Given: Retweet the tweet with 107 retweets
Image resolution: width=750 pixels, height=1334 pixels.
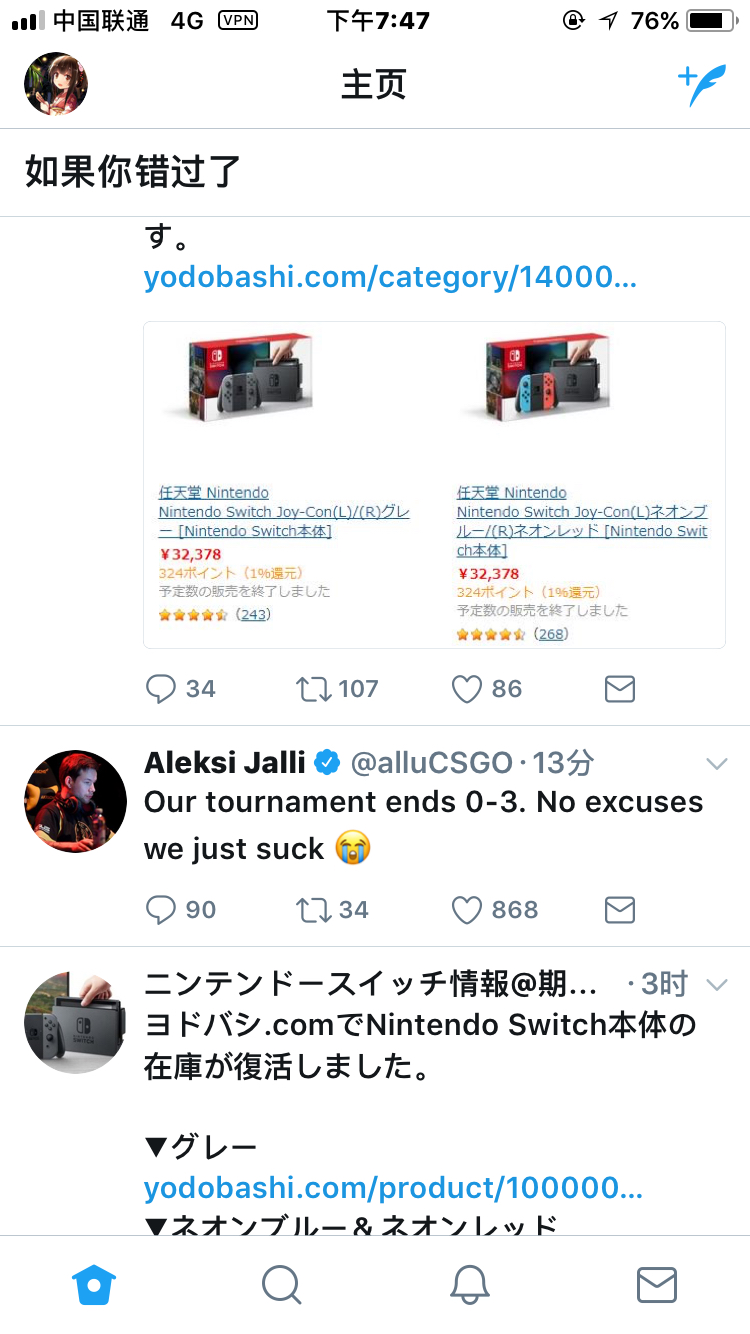Looking at the screenshot, I should pyautogui.click(x=337, y=688).
